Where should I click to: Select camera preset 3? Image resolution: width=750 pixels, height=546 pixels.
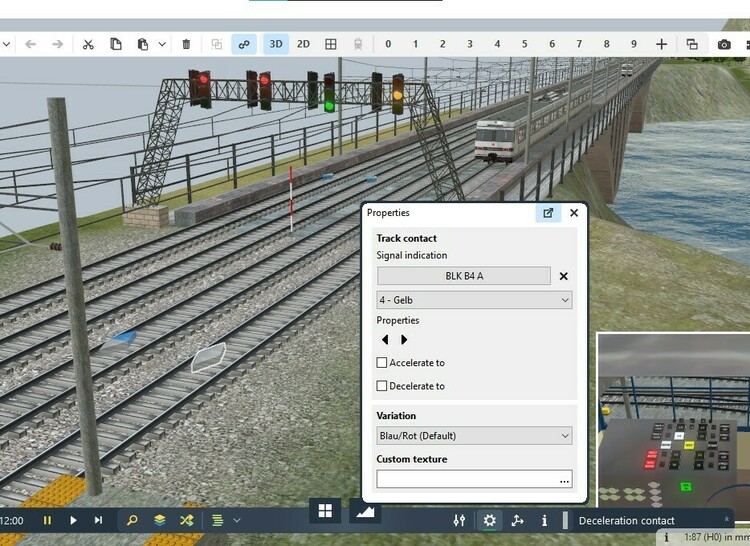coord(470,44)
